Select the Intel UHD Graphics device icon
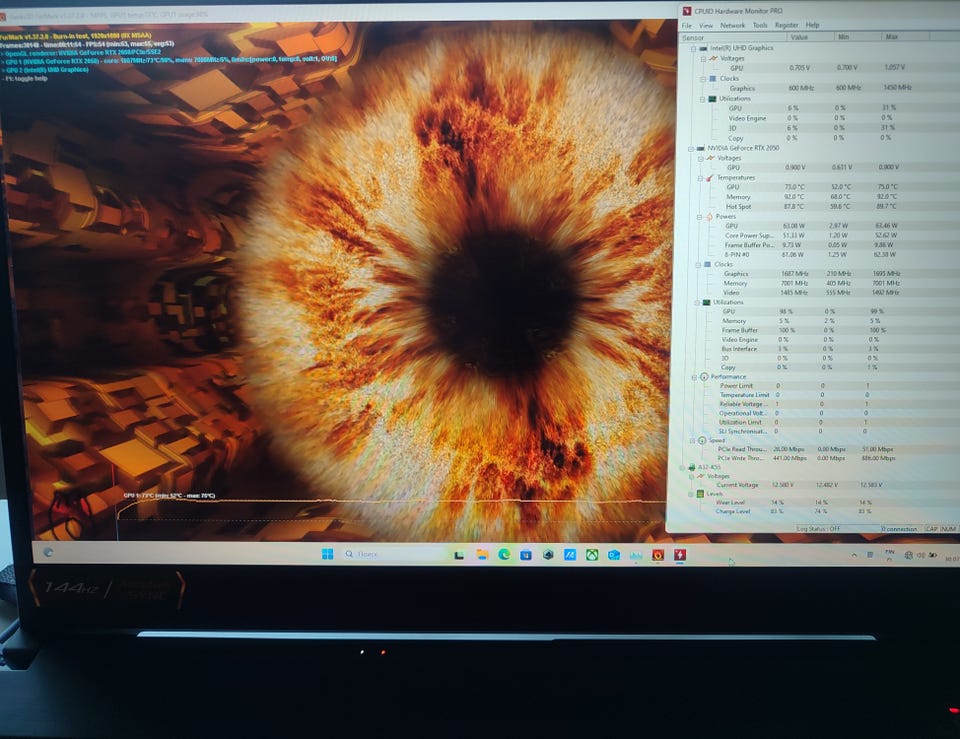 (x=703, y=48)
